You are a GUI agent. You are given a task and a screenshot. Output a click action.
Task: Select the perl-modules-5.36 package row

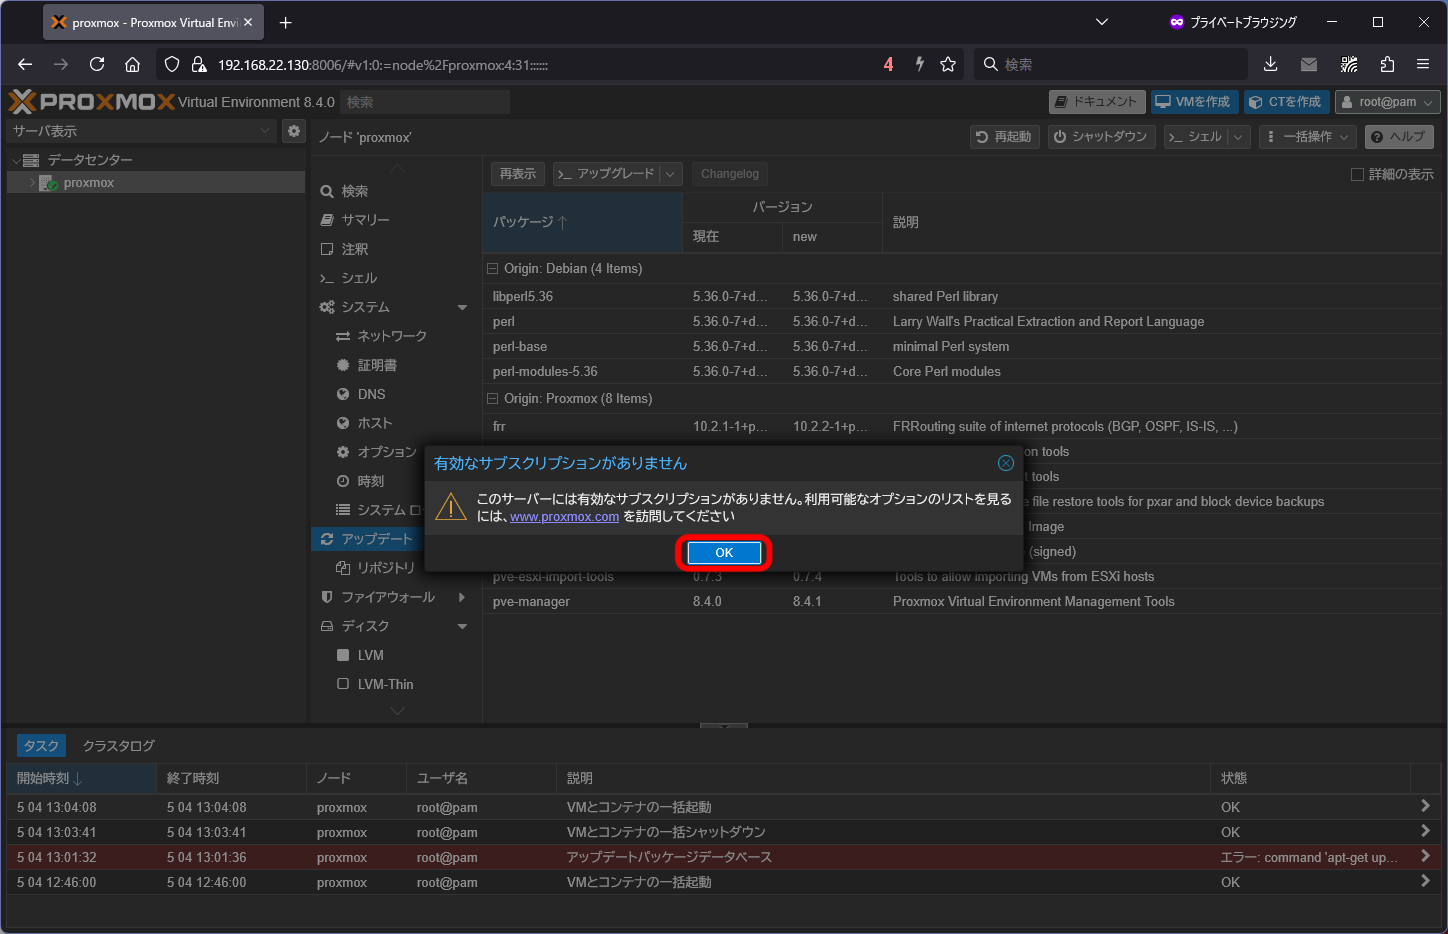coord(962,372)
